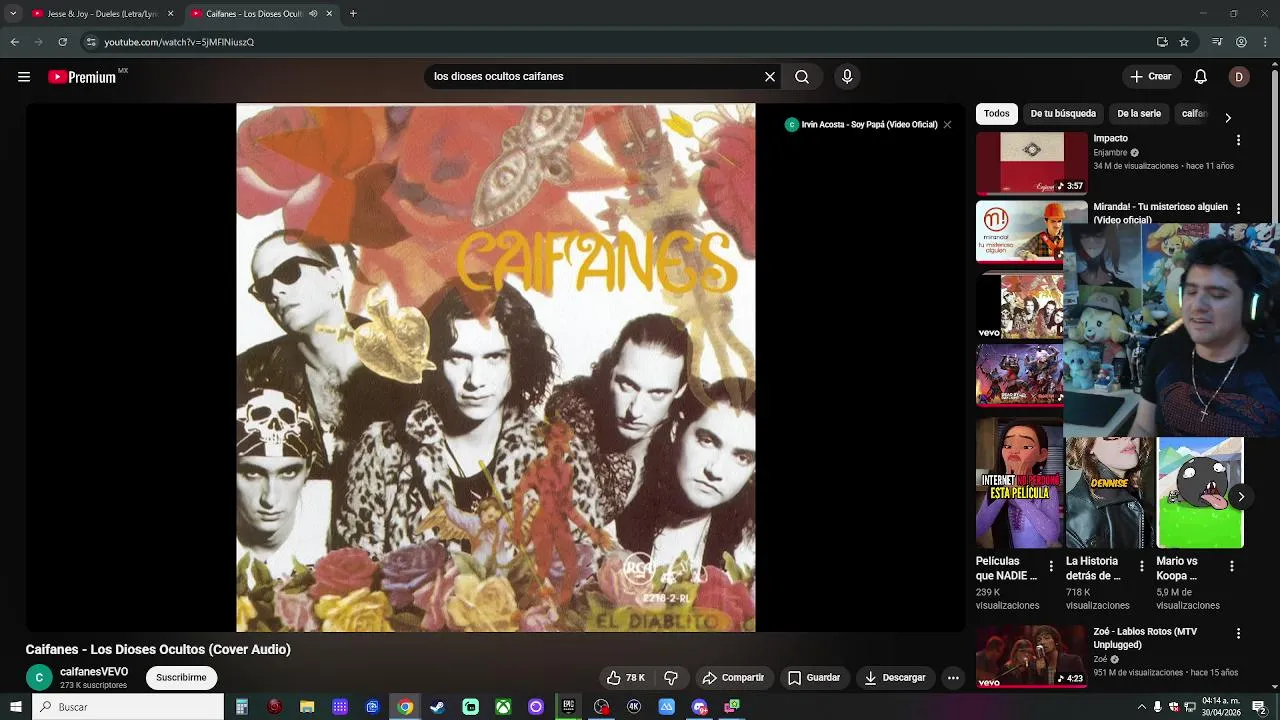Open a new browser tab

[353, 14]
